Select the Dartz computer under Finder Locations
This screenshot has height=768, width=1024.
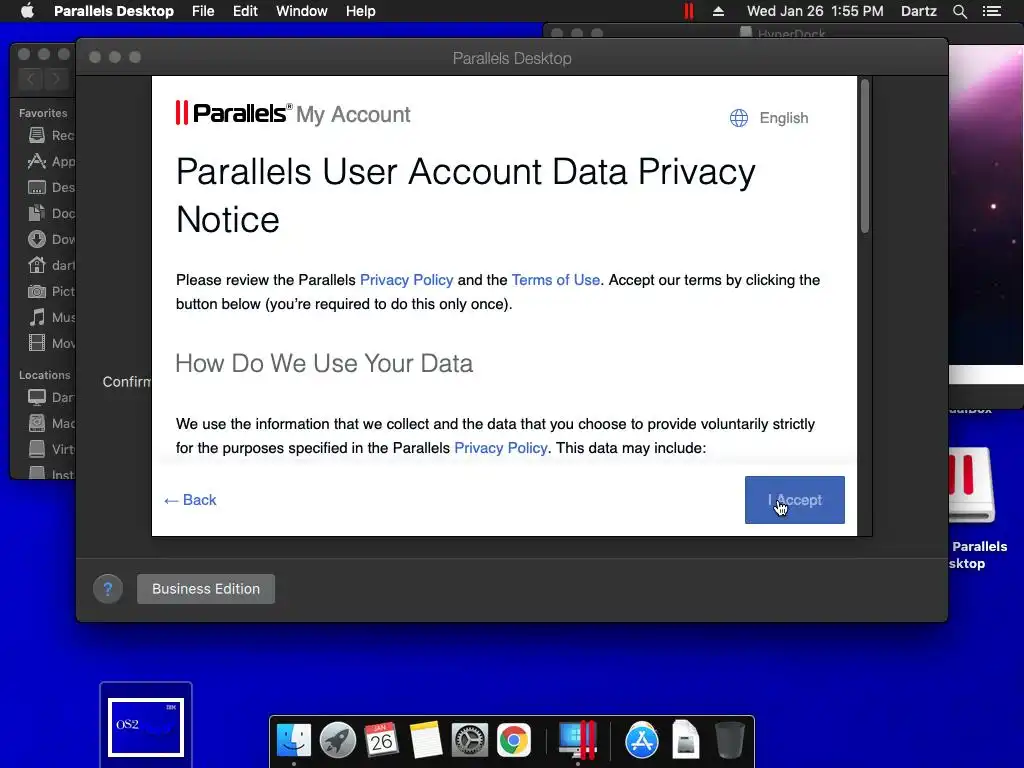pyautogui.click(x=51, y=397)
